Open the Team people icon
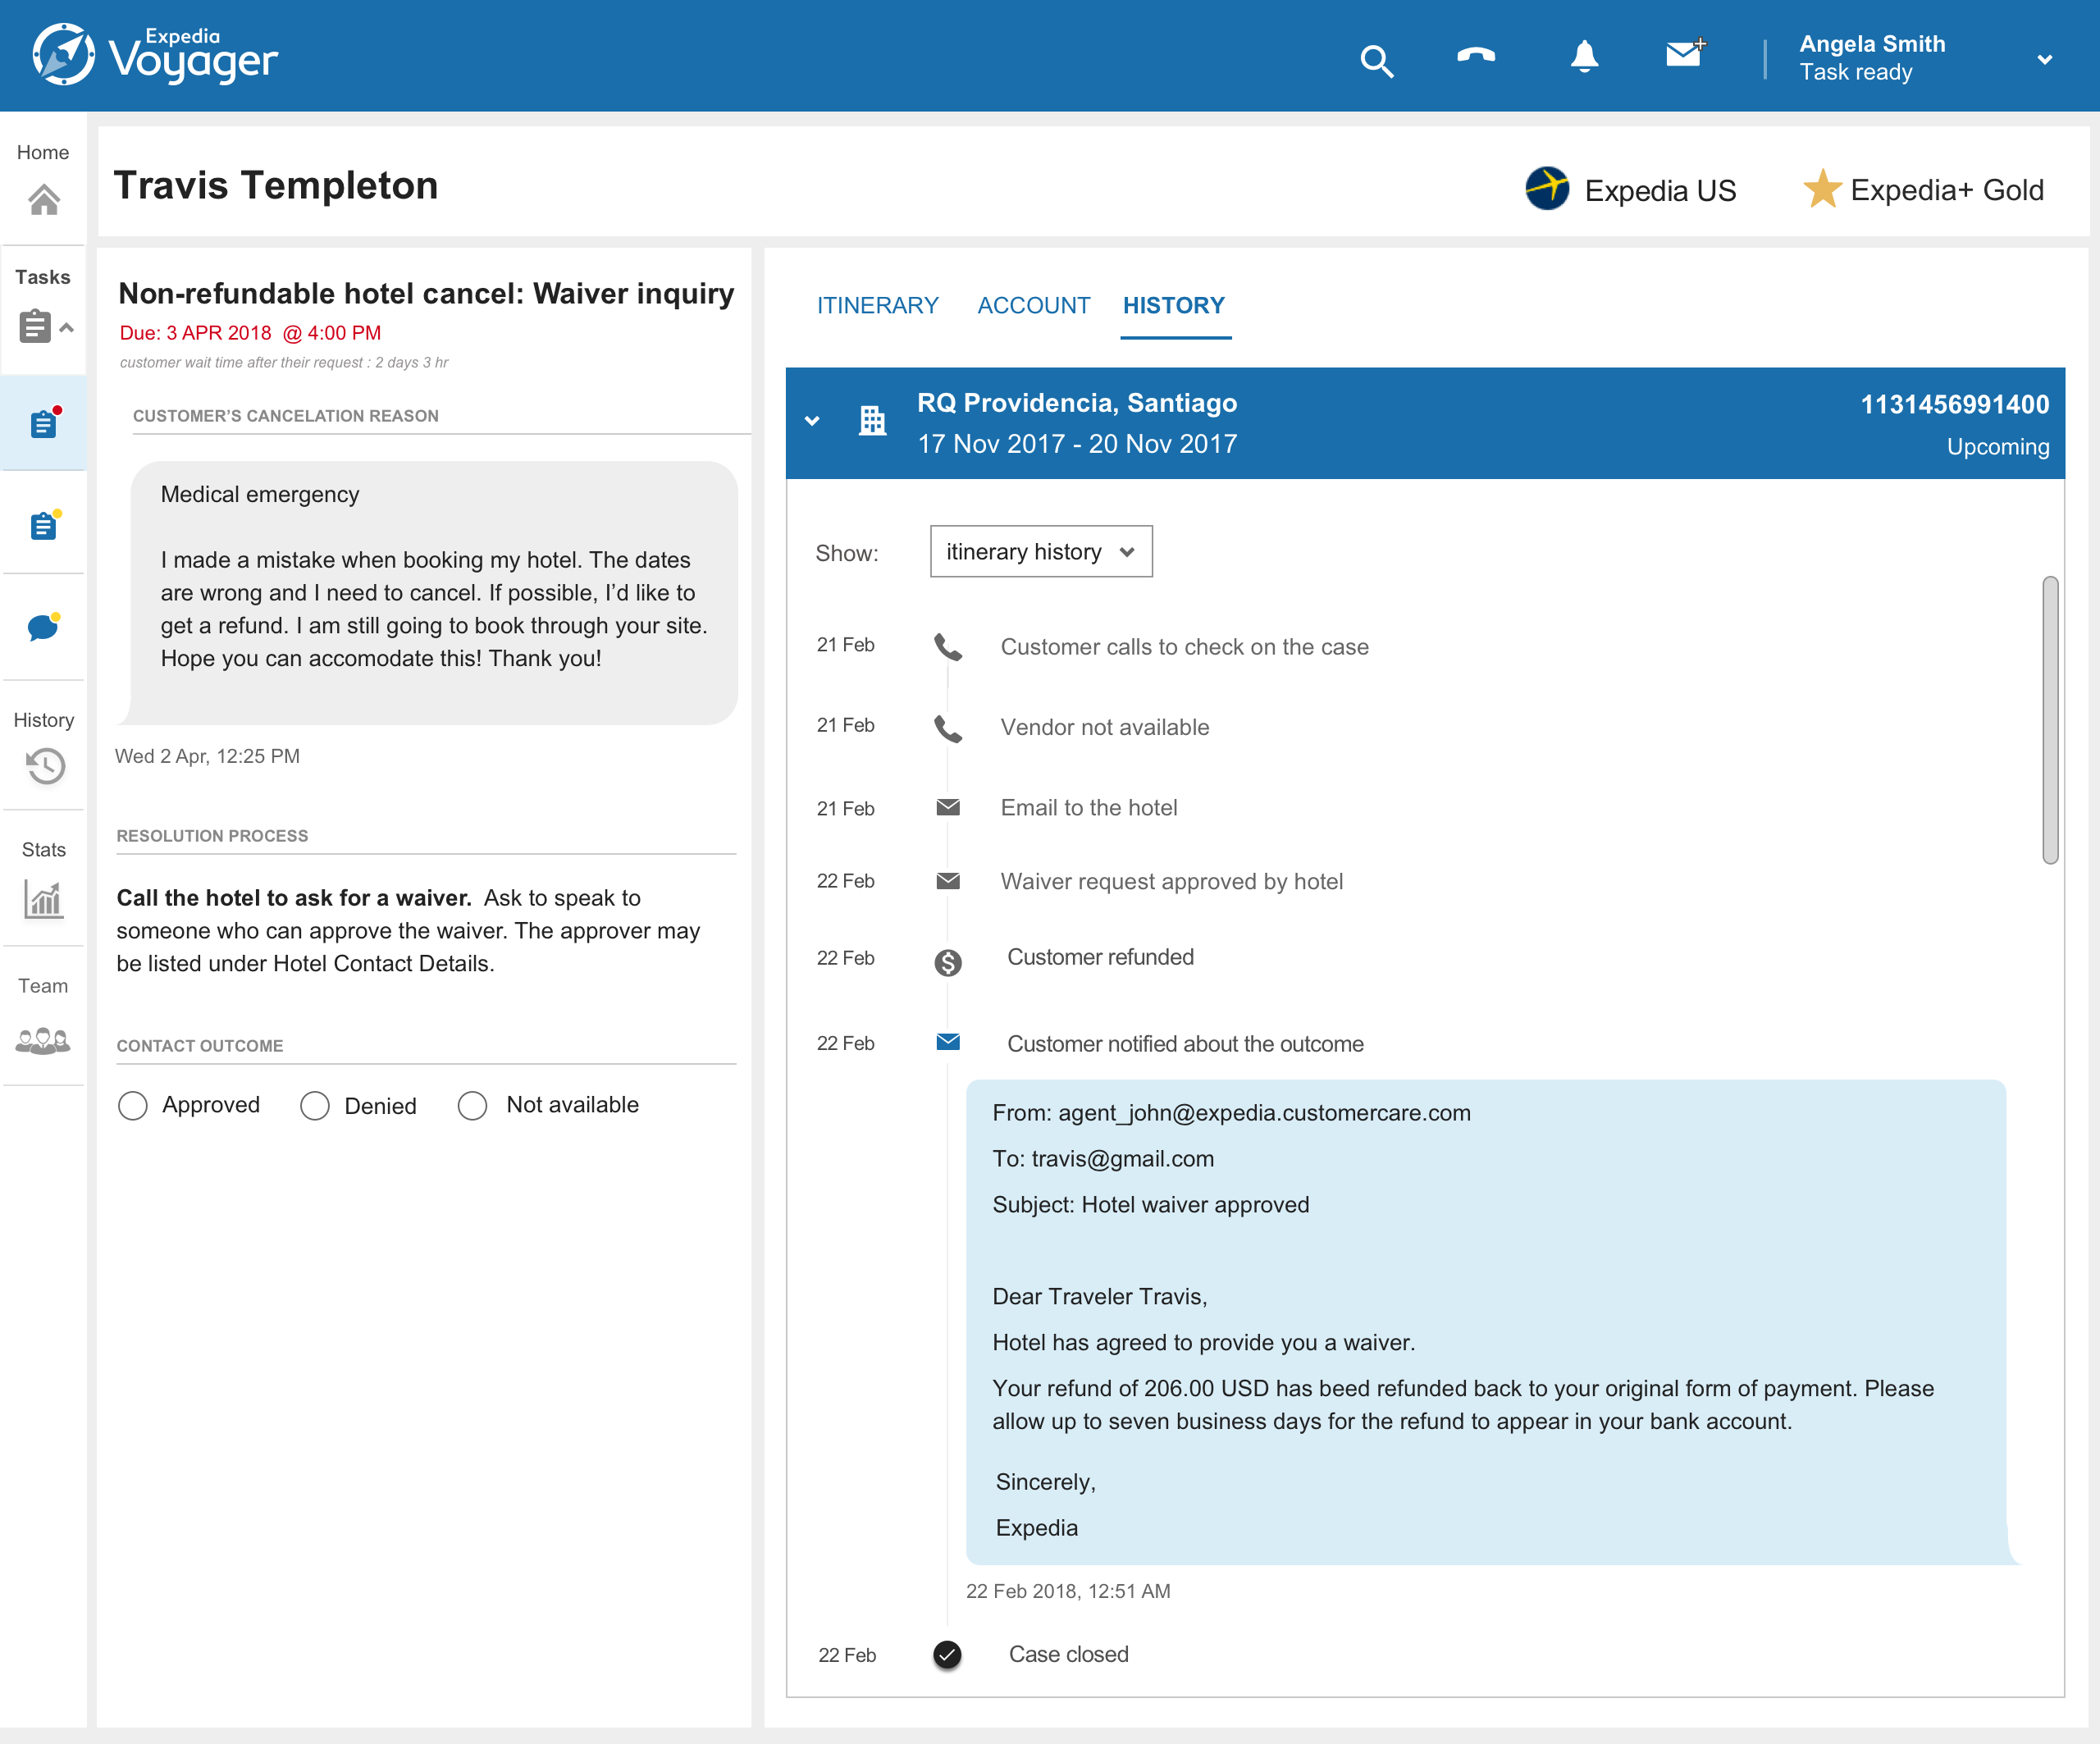 (43, 1040)
